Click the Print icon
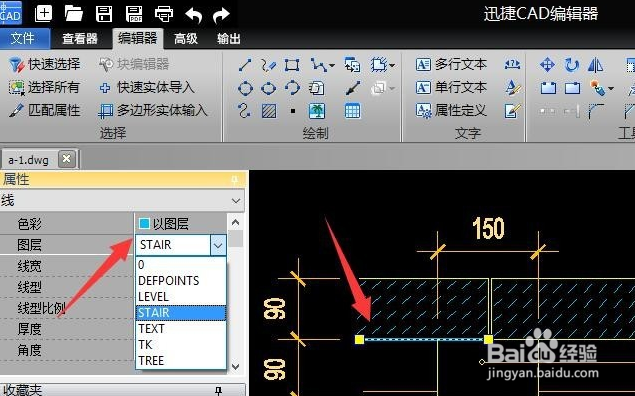 (164, 14)
